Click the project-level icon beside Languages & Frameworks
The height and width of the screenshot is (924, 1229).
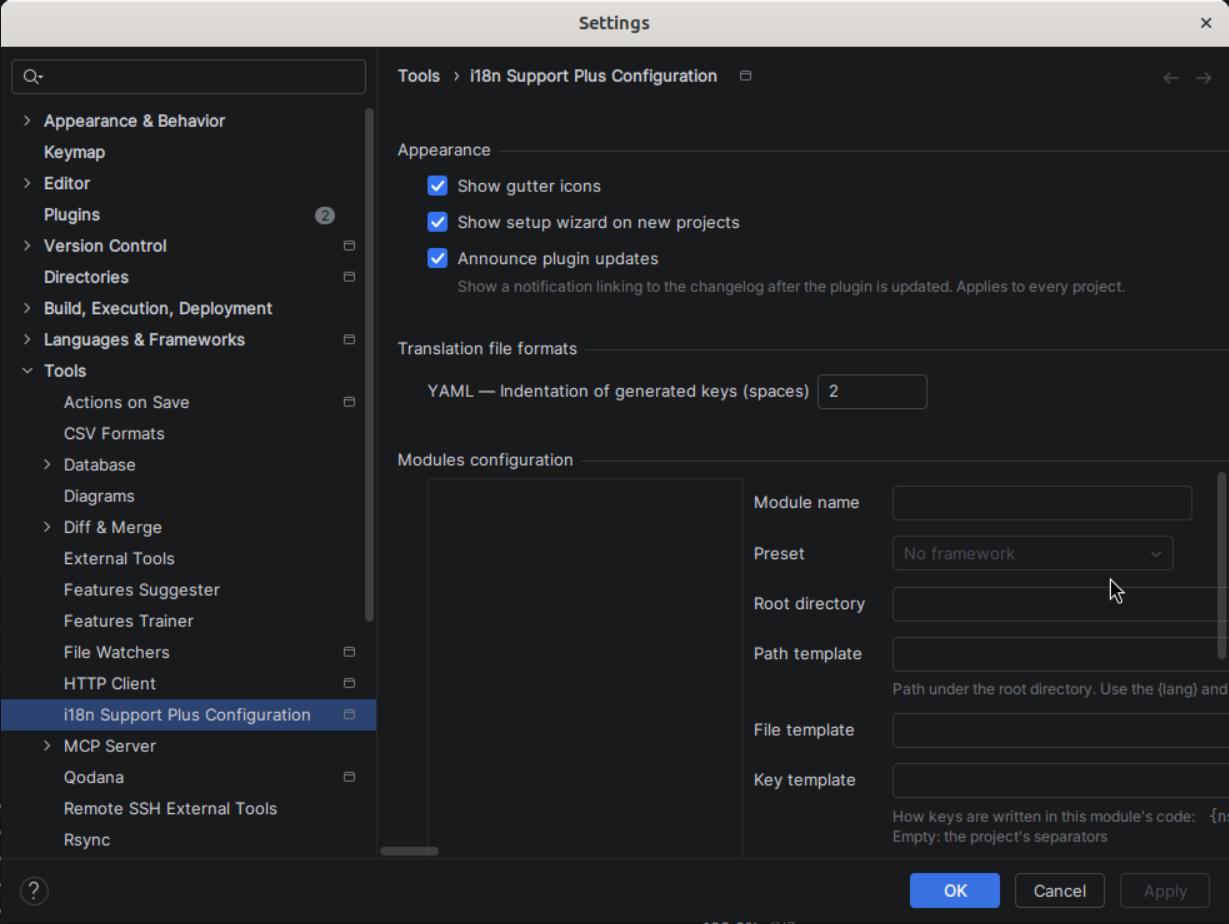tap(349, 340)
